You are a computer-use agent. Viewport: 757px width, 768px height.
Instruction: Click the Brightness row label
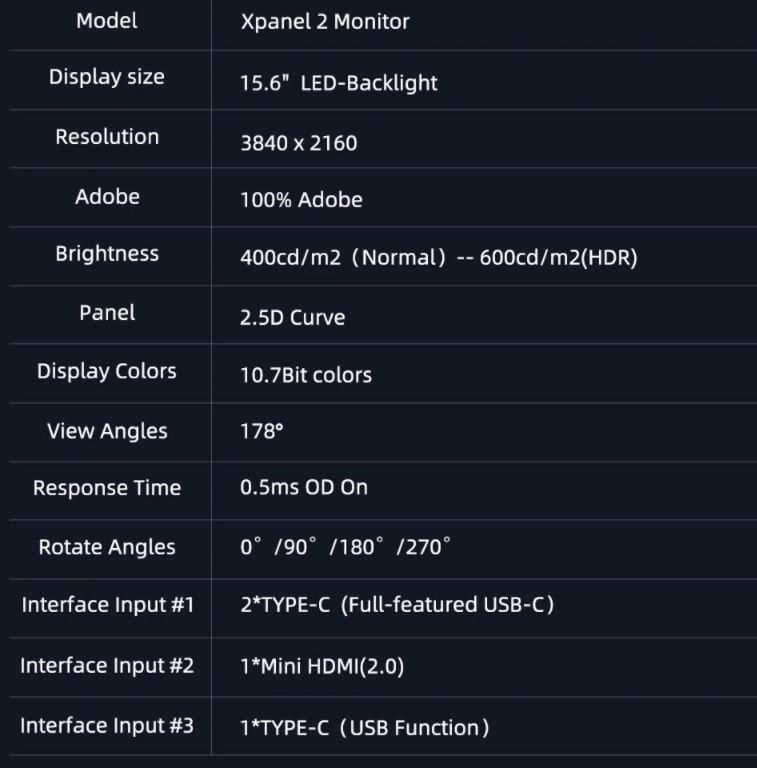click(x=107, y=254)
